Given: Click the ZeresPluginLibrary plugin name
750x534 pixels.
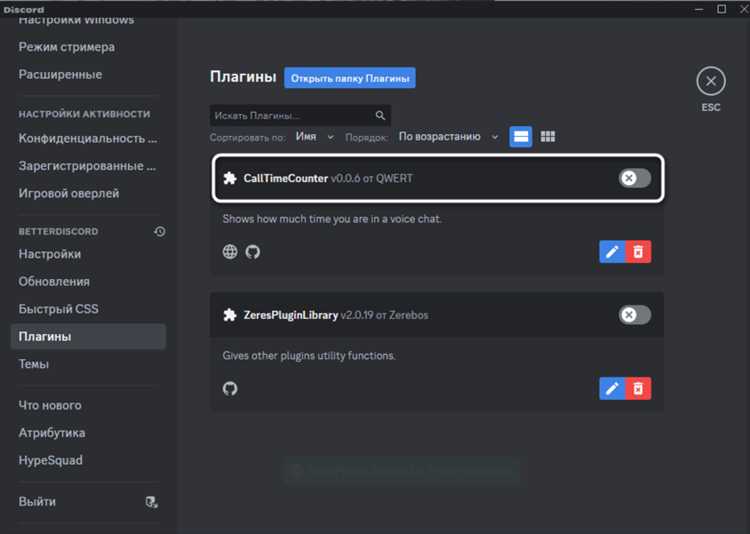Looking at the screenshot, I should click(x=290, y=315).
